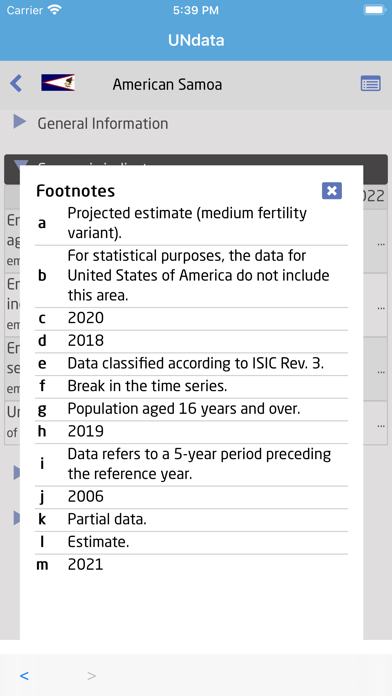Tap the Estimate footnote row
The width and height of the screenshot is (392, 696).
coord(192,542)
